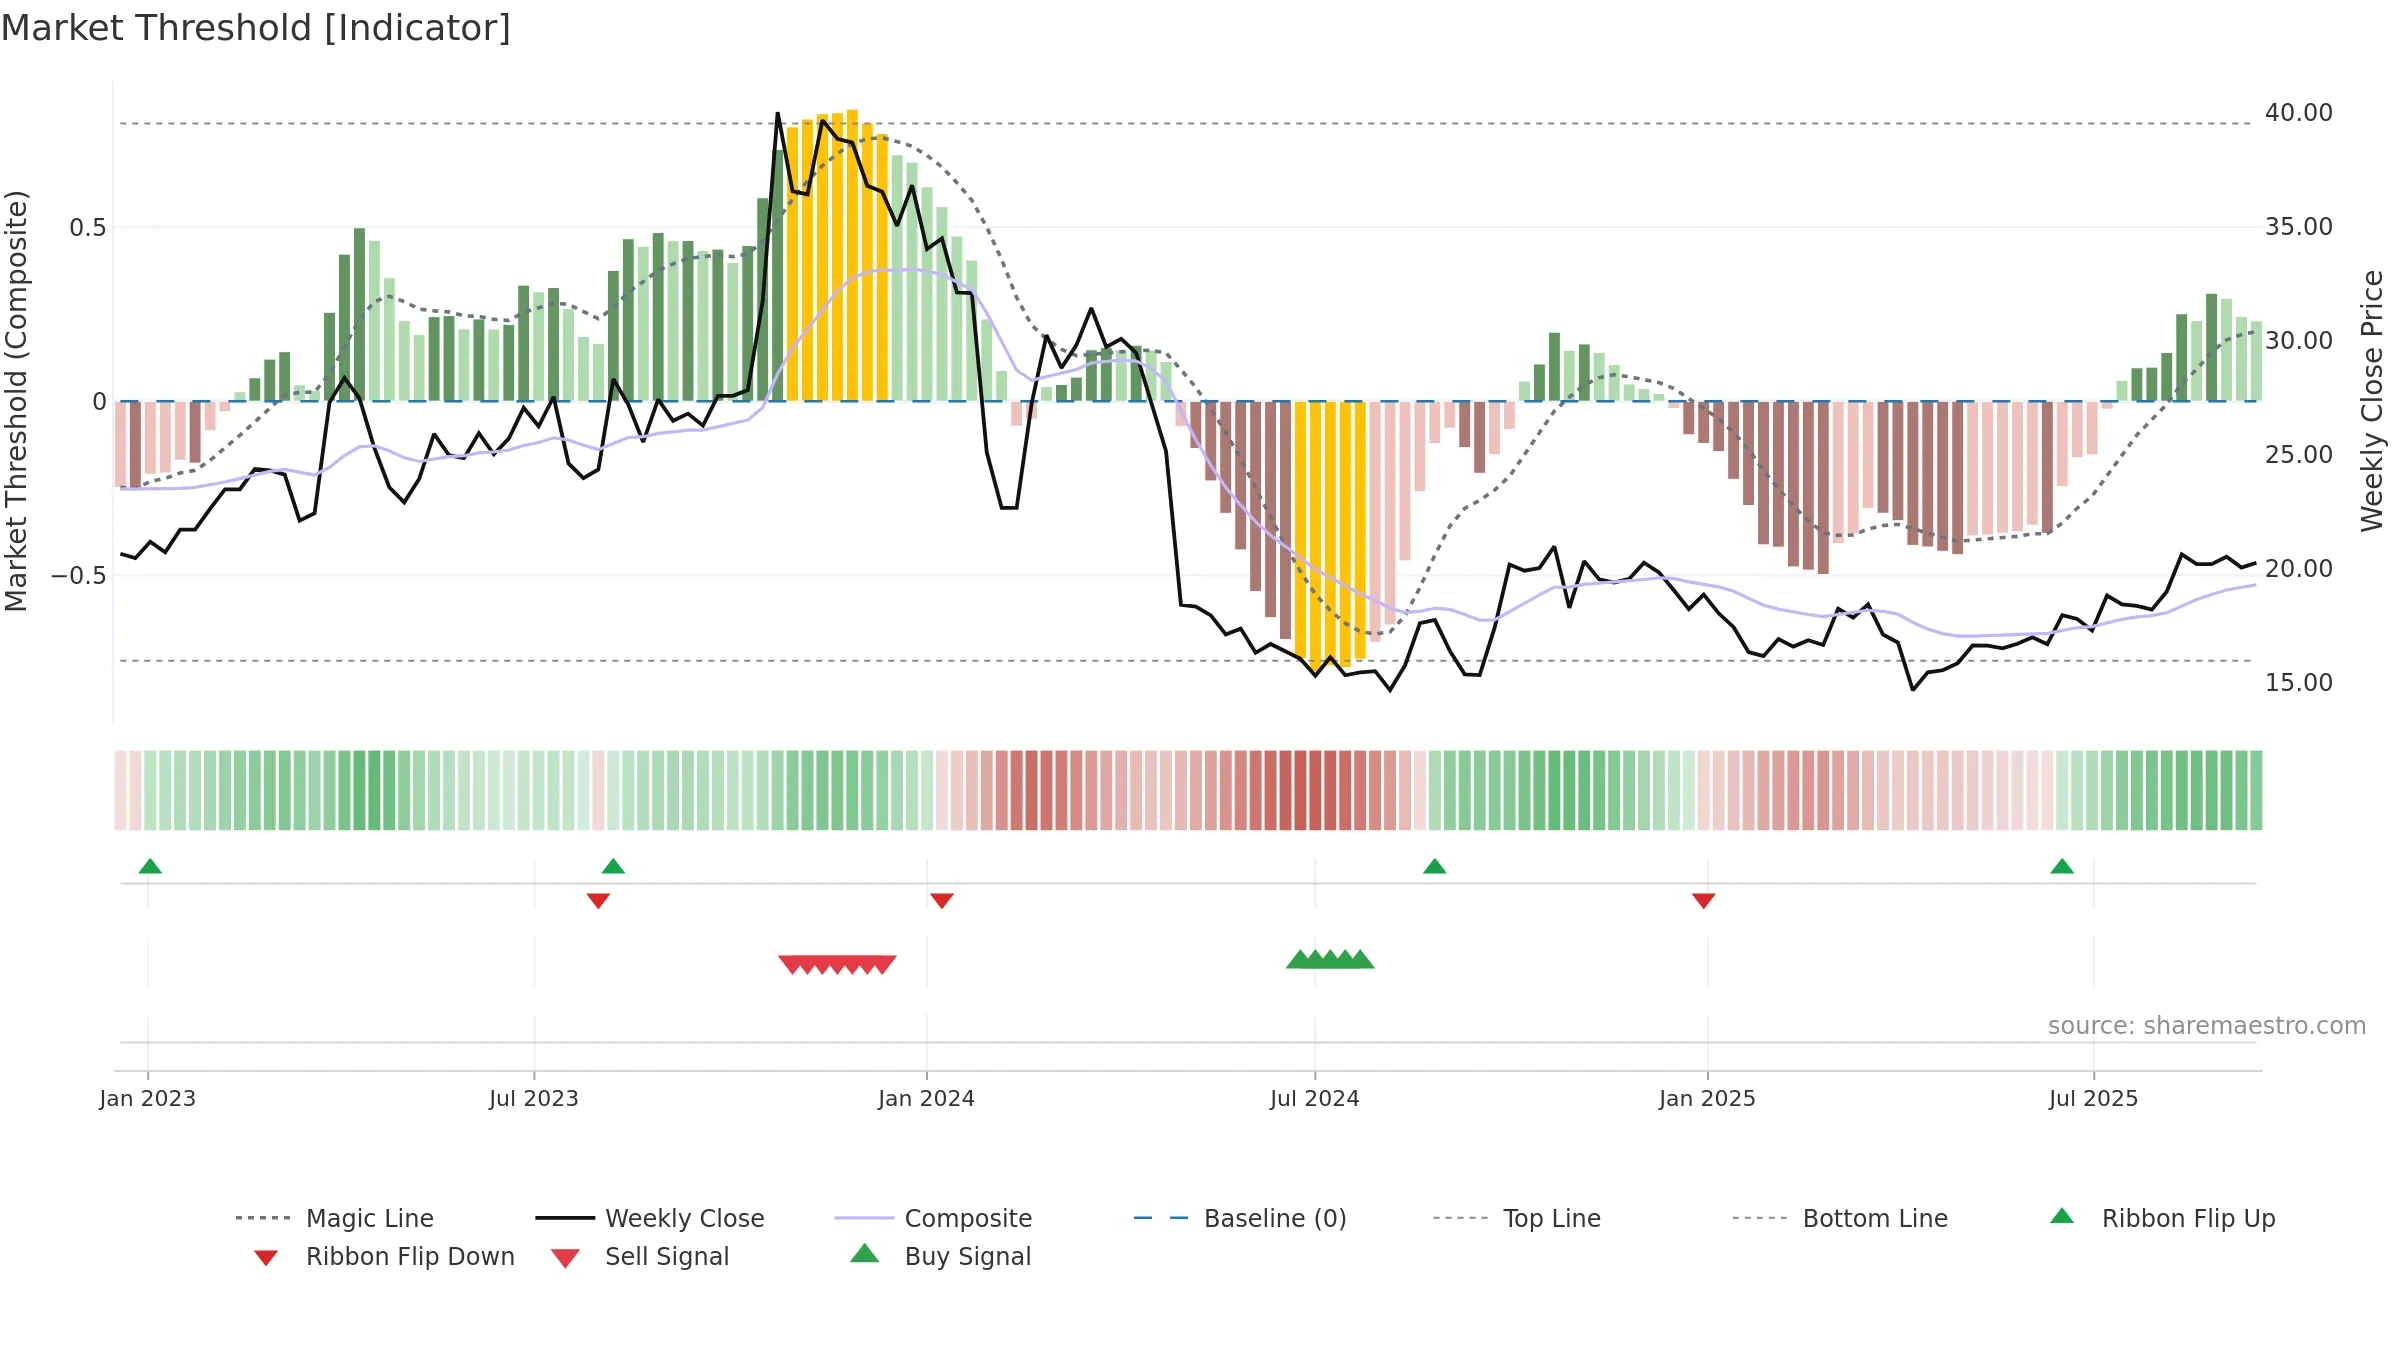2400x1350 pixels.
Task: Click the ribbon flip up marker in August 2024
Action: pos(1435,866)
